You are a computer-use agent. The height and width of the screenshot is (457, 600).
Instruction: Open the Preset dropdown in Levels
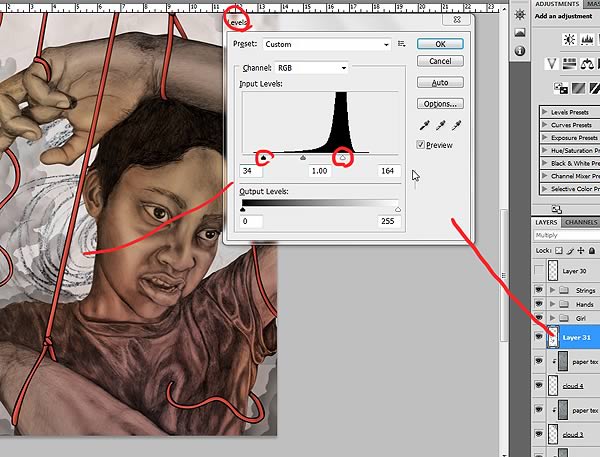[x=326, y=44]
